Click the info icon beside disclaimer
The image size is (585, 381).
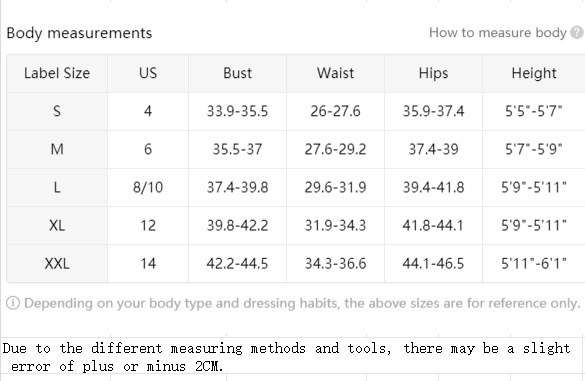tap(13, 303)
